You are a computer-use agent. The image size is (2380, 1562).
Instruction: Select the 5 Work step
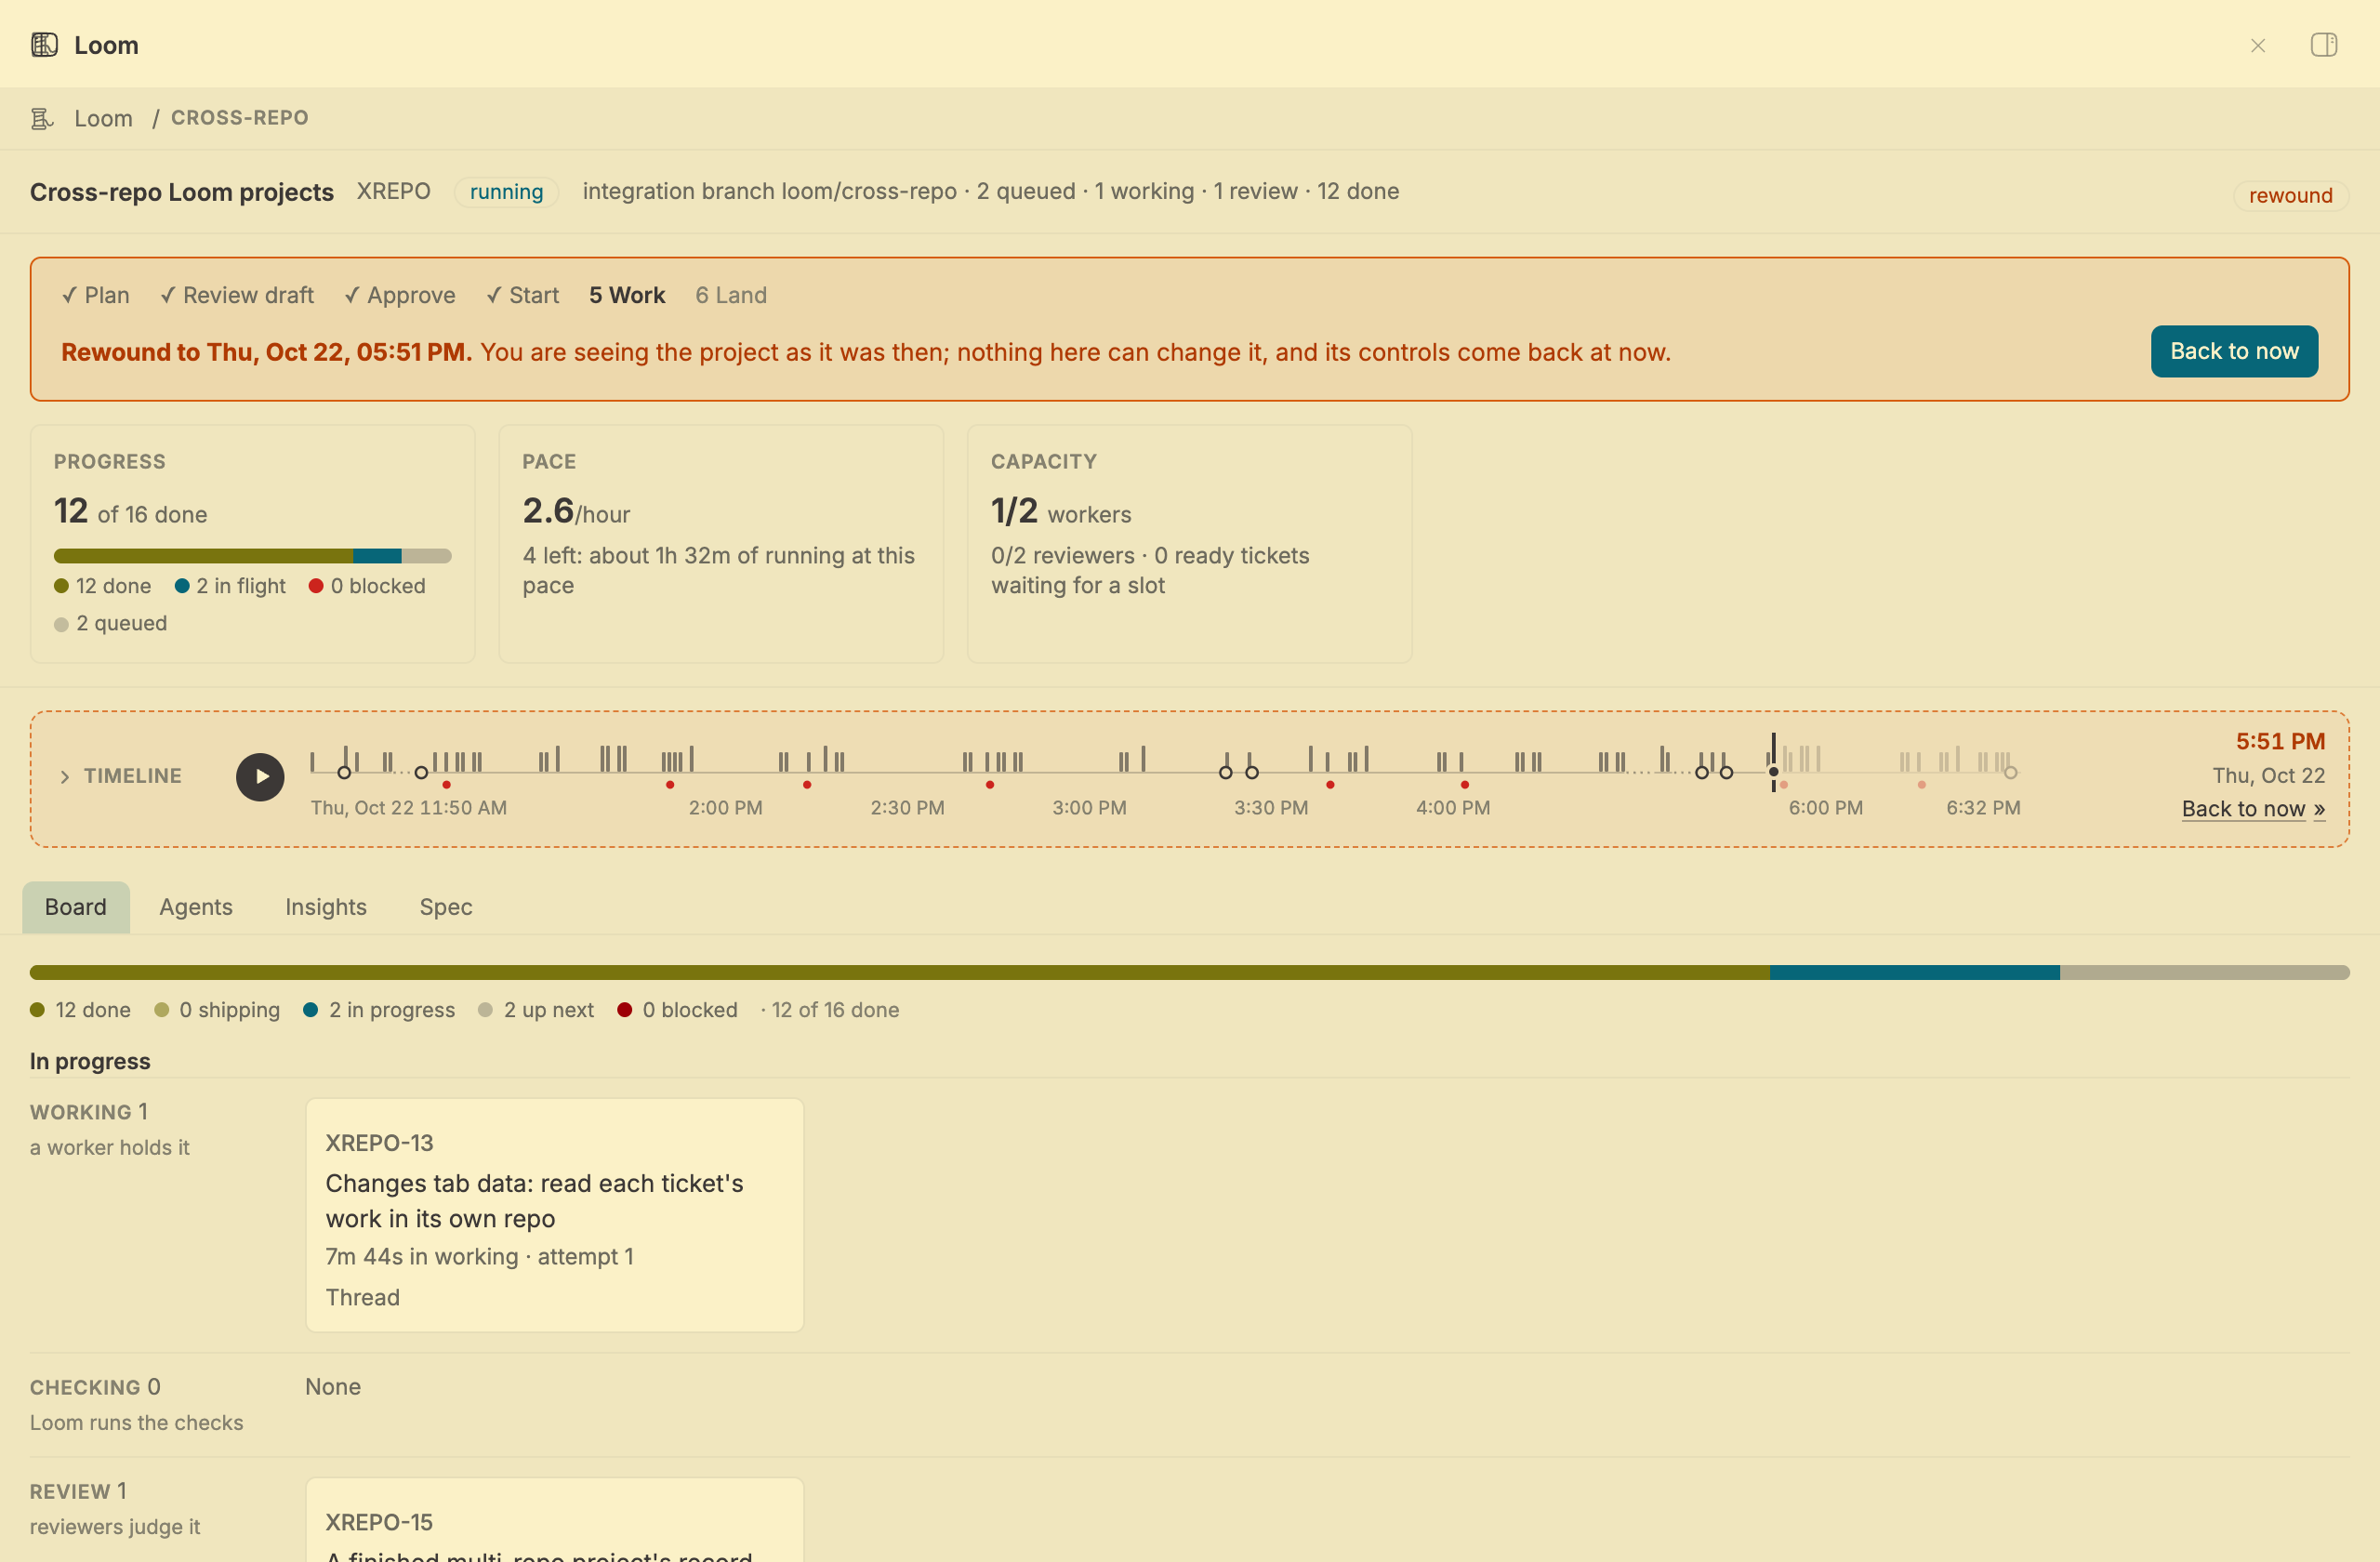pos(627,295)
